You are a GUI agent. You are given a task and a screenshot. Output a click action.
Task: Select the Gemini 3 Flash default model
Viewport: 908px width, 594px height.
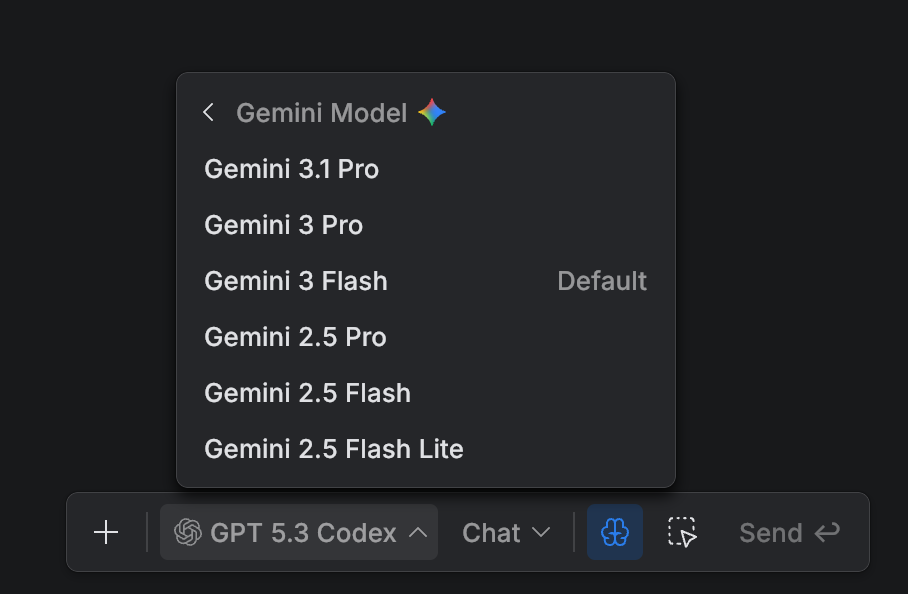[x=296, y=281]
